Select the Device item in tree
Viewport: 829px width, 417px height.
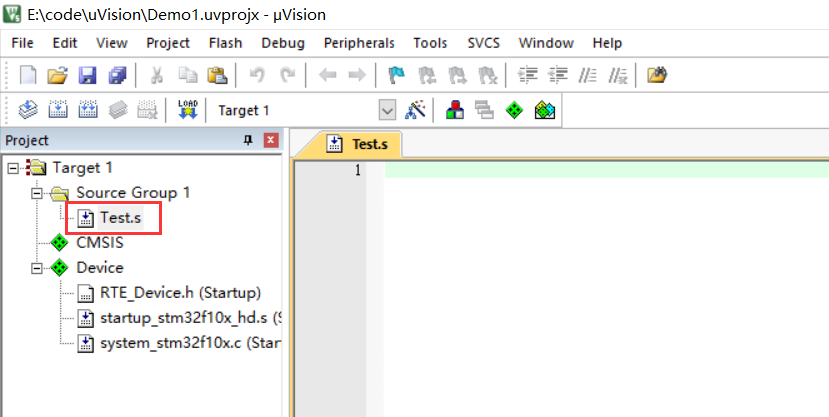pos(99,268)
